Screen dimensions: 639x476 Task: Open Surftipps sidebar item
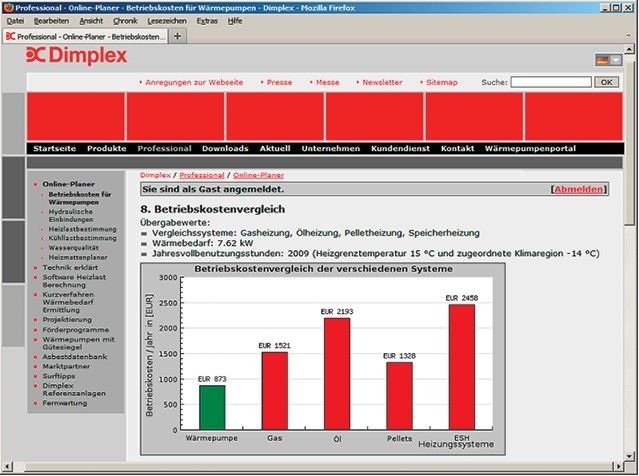point(59,376)
